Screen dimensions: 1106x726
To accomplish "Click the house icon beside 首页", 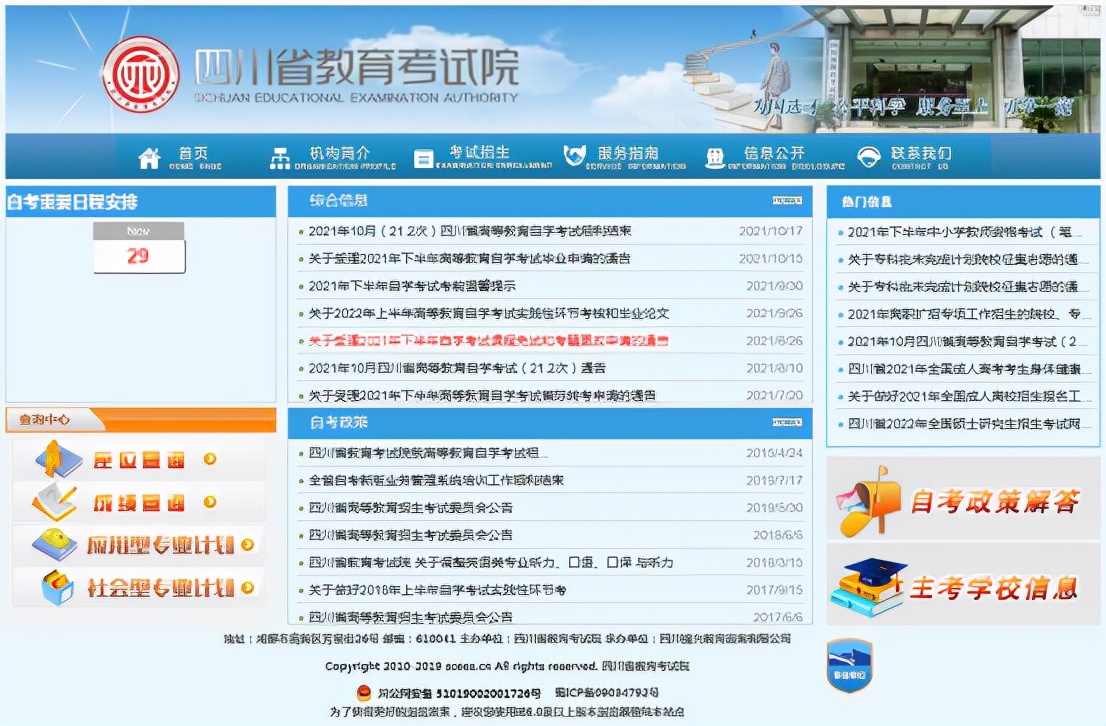I will pyautogui.click(x=149, y=158).
